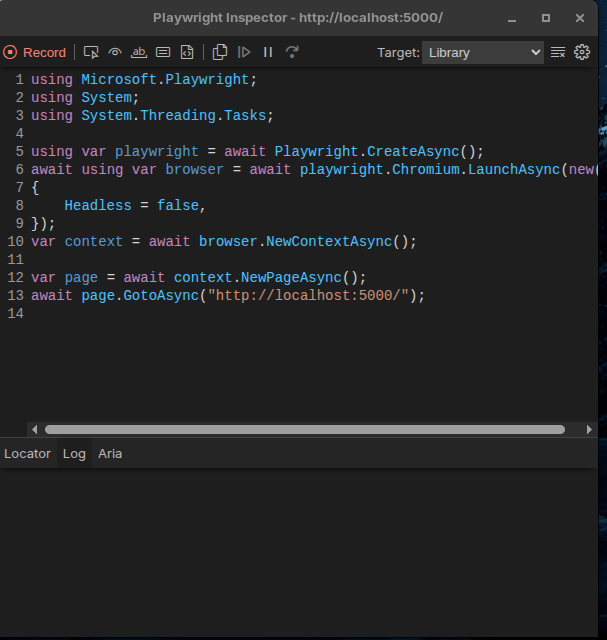Select the Assert snapshot tool
The width and height of the screenshot is (607, 640).
click(187, 52)
